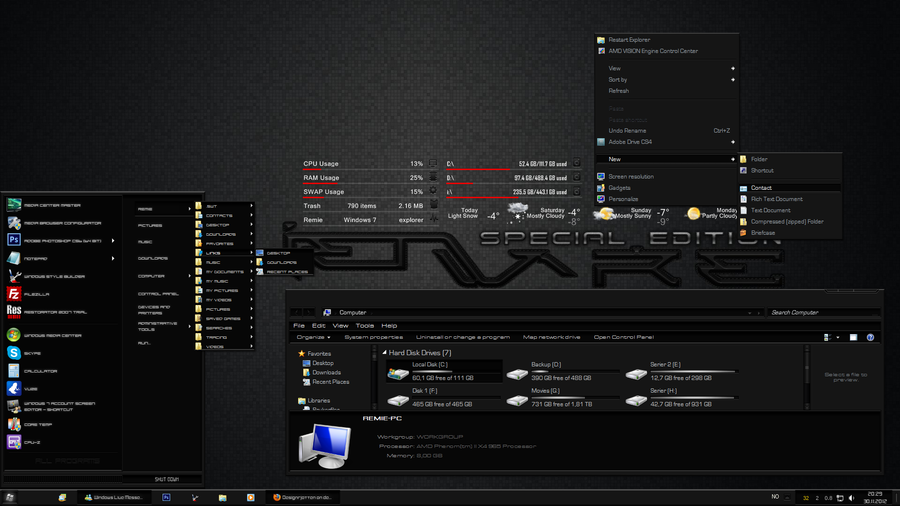This screenshot has height=506, width=900.
Task: Open the Tools menu in Explorer
Action: click(x=365, y=325)
